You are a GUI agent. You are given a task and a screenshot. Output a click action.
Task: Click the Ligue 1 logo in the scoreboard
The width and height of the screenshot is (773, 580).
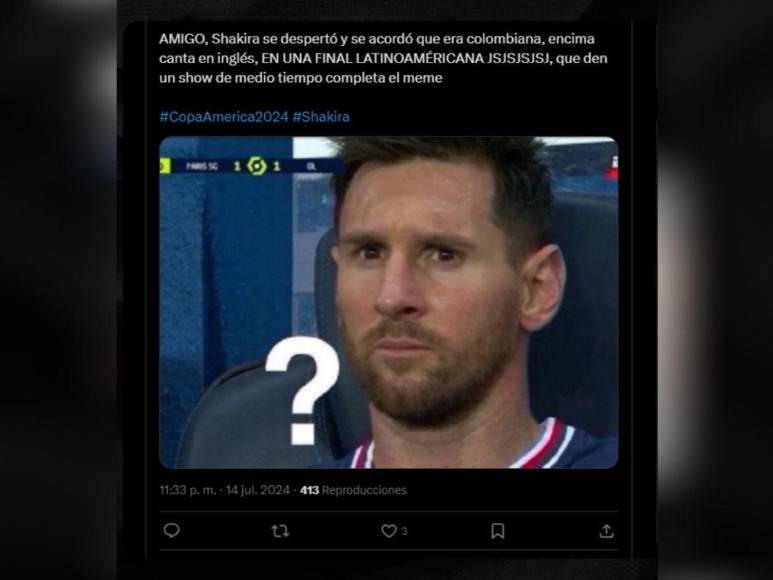(256, 166)
